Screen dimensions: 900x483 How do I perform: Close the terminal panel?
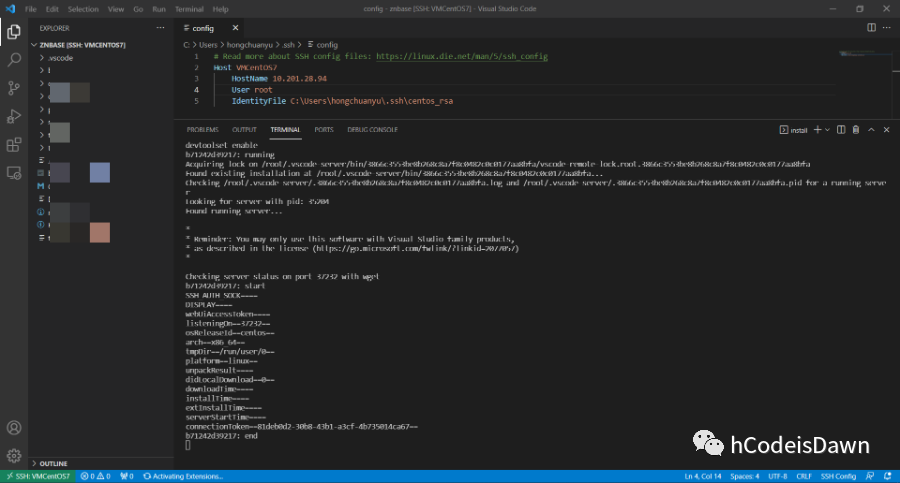point(886,130)
